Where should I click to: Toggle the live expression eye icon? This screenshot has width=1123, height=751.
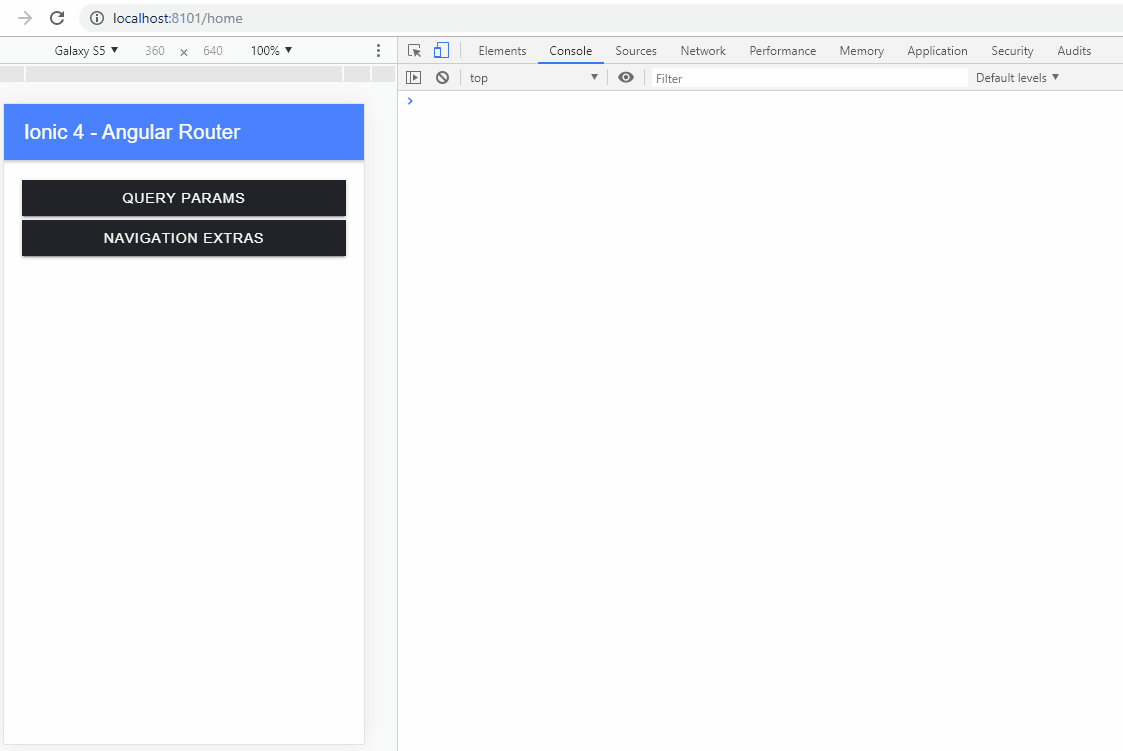626,77
